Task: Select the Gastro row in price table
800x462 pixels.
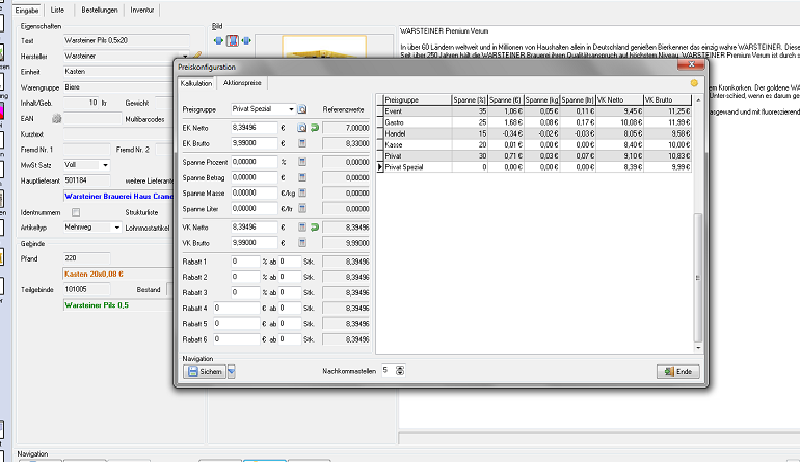Action: click(534, 122)
